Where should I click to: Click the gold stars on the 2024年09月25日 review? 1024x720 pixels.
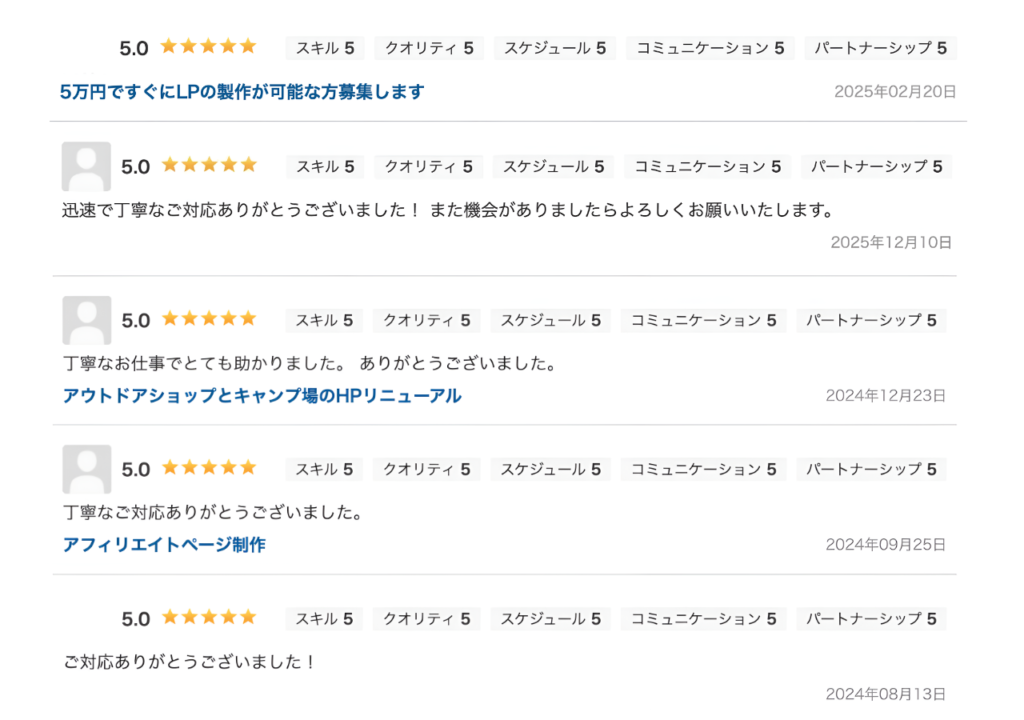(208, 468)
